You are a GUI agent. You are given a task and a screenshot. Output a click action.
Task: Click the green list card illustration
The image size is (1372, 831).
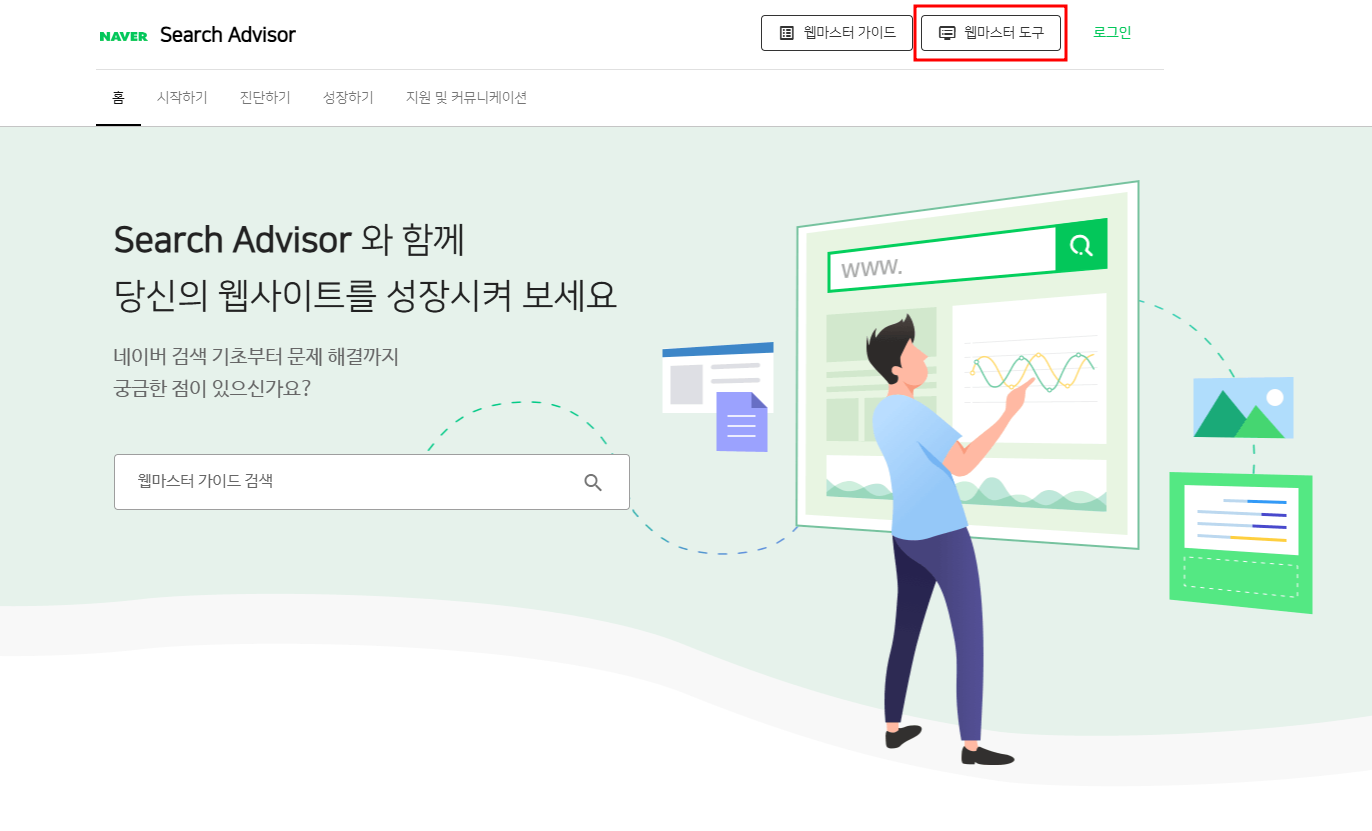[1241, 543]
